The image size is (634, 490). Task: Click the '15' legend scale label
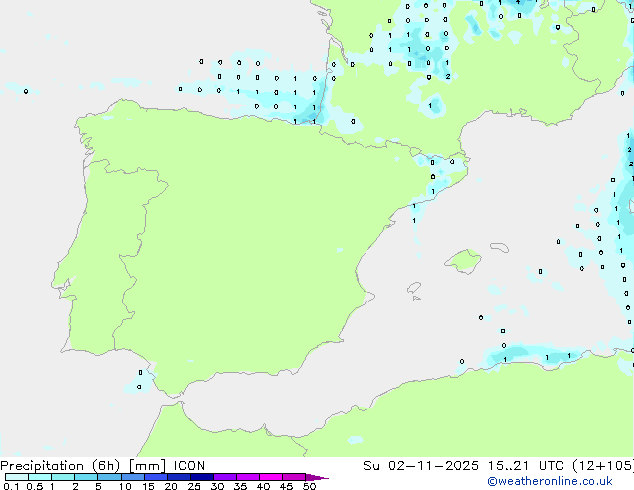(x=148, y=486)
